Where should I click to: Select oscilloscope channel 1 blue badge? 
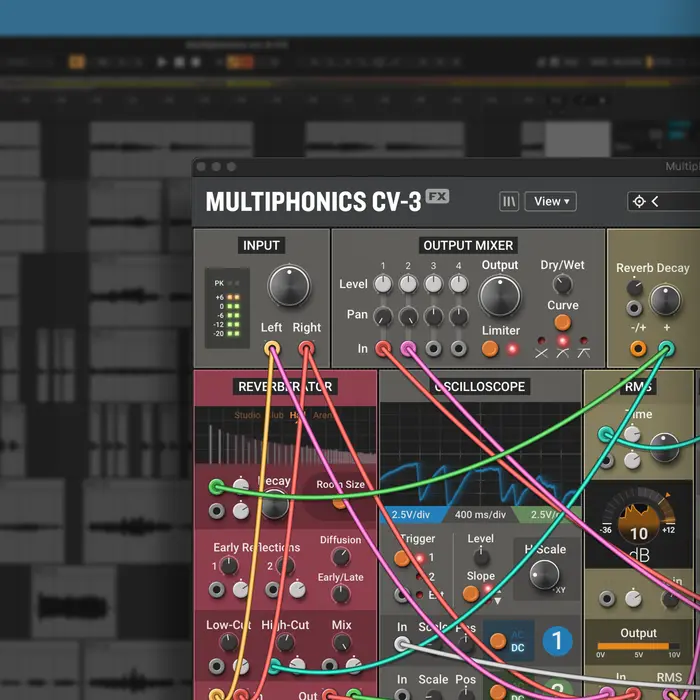click(556, 641)
